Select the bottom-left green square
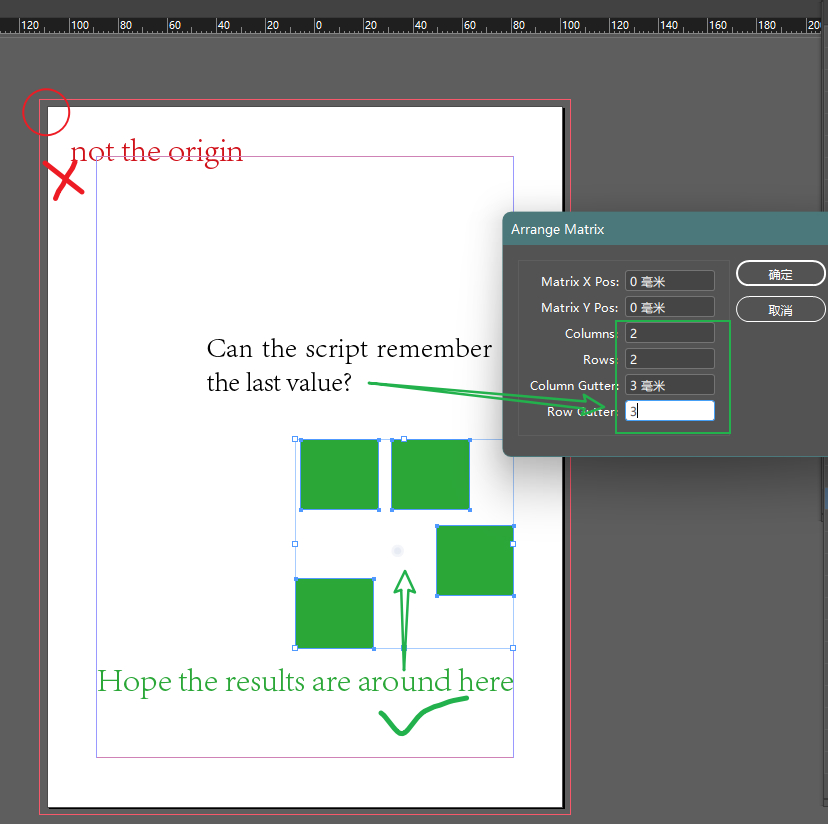Screen dimensions: 828x824 point(334,613)
